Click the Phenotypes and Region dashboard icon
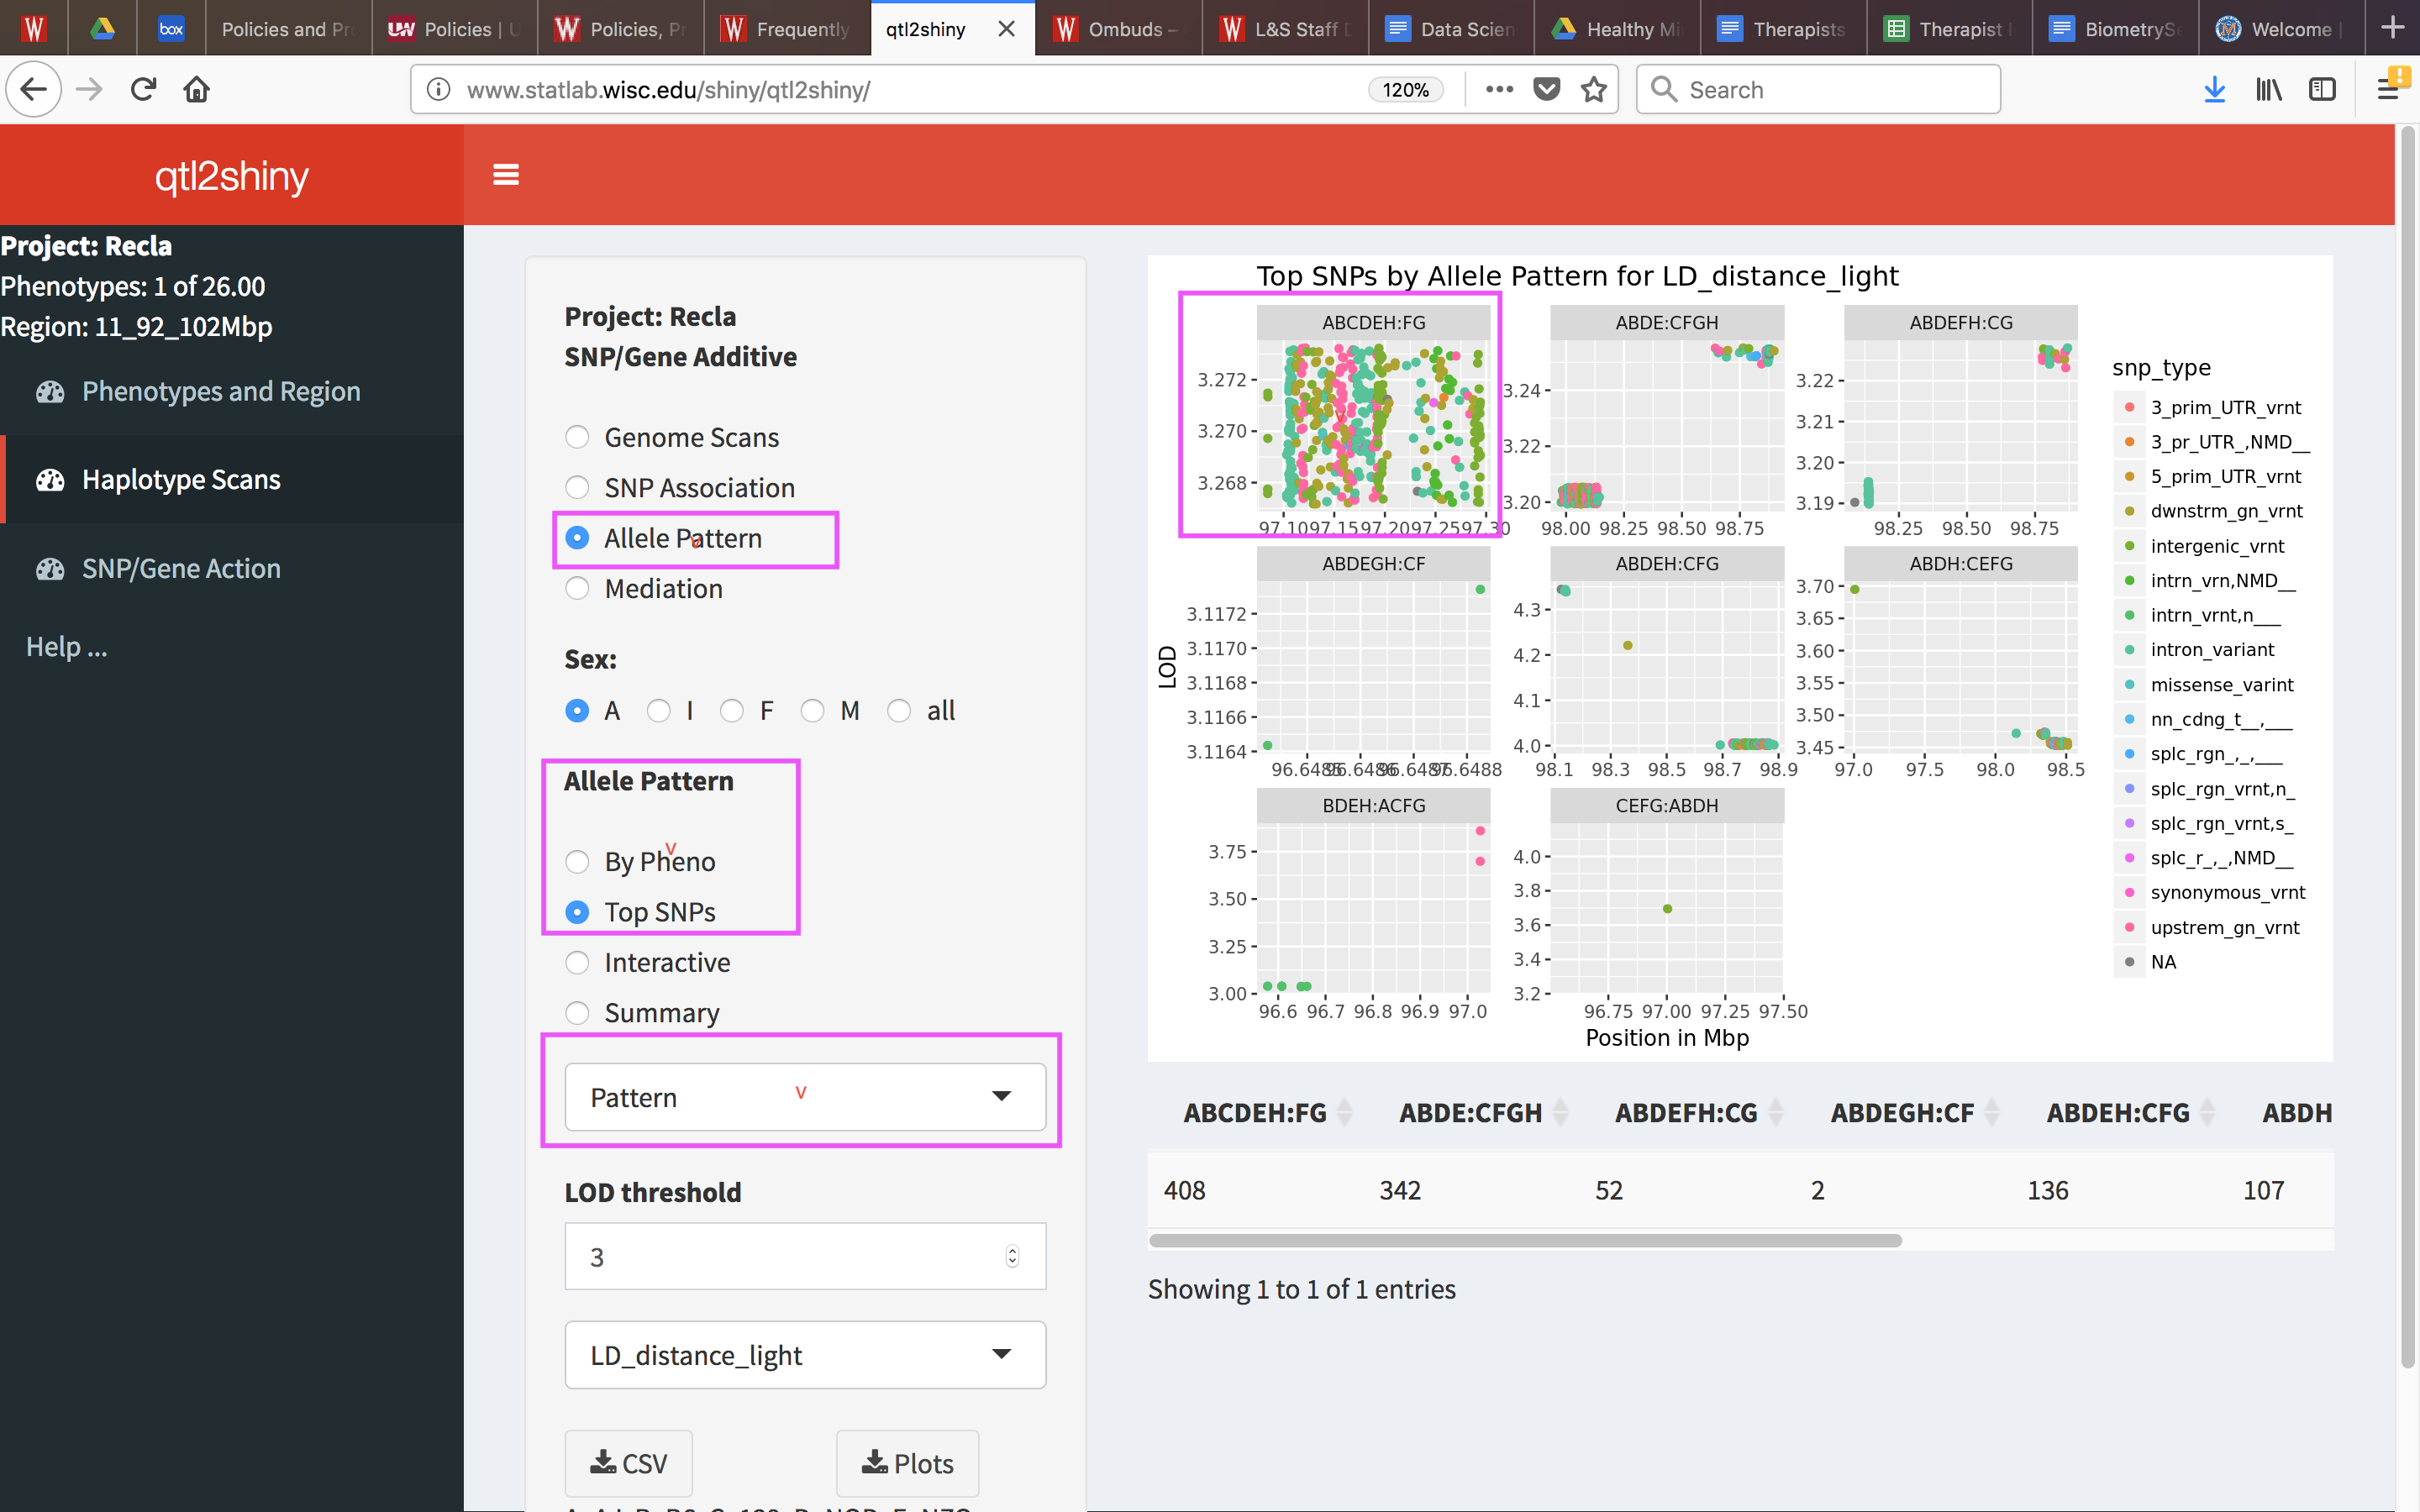This screenshot has height=1512, width=2420. click(50, 392)
